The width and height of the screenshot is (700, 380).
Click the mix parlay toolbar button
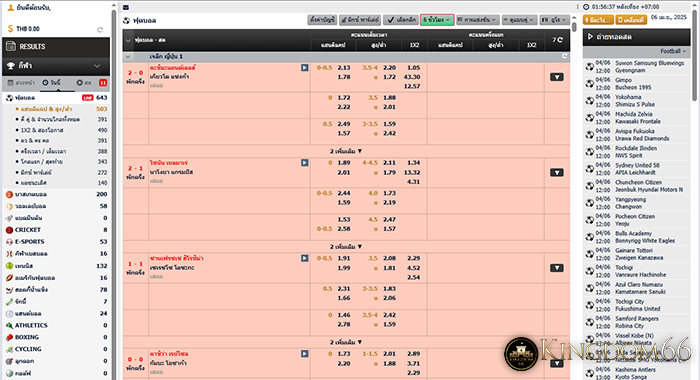(360, 20)
